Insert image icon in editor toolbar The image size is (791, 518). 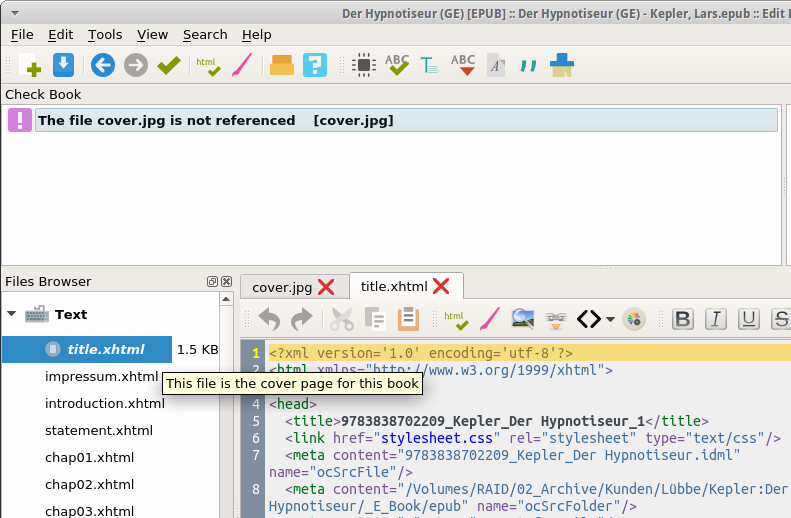pos(523,319)
